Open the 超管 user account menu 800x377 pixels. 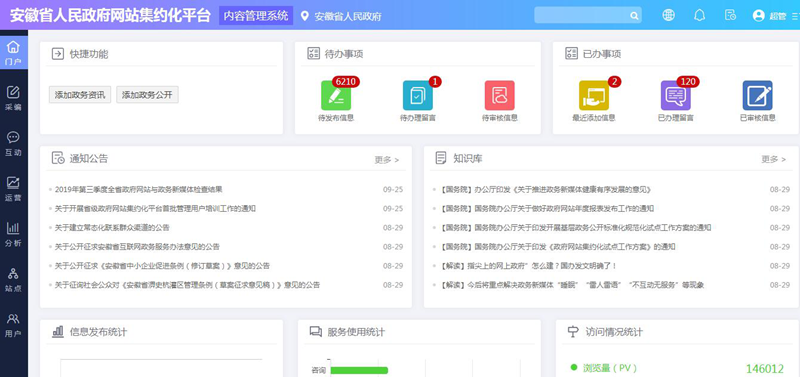[769, 15]
